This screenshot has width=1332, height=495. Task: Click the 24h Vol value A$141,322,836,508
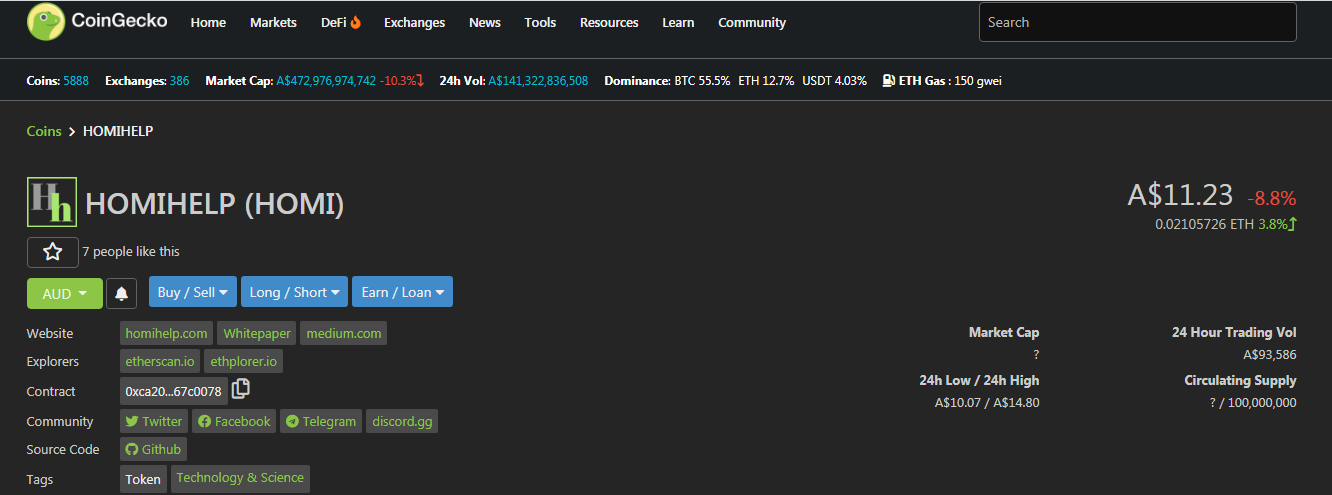click(538, 80)
